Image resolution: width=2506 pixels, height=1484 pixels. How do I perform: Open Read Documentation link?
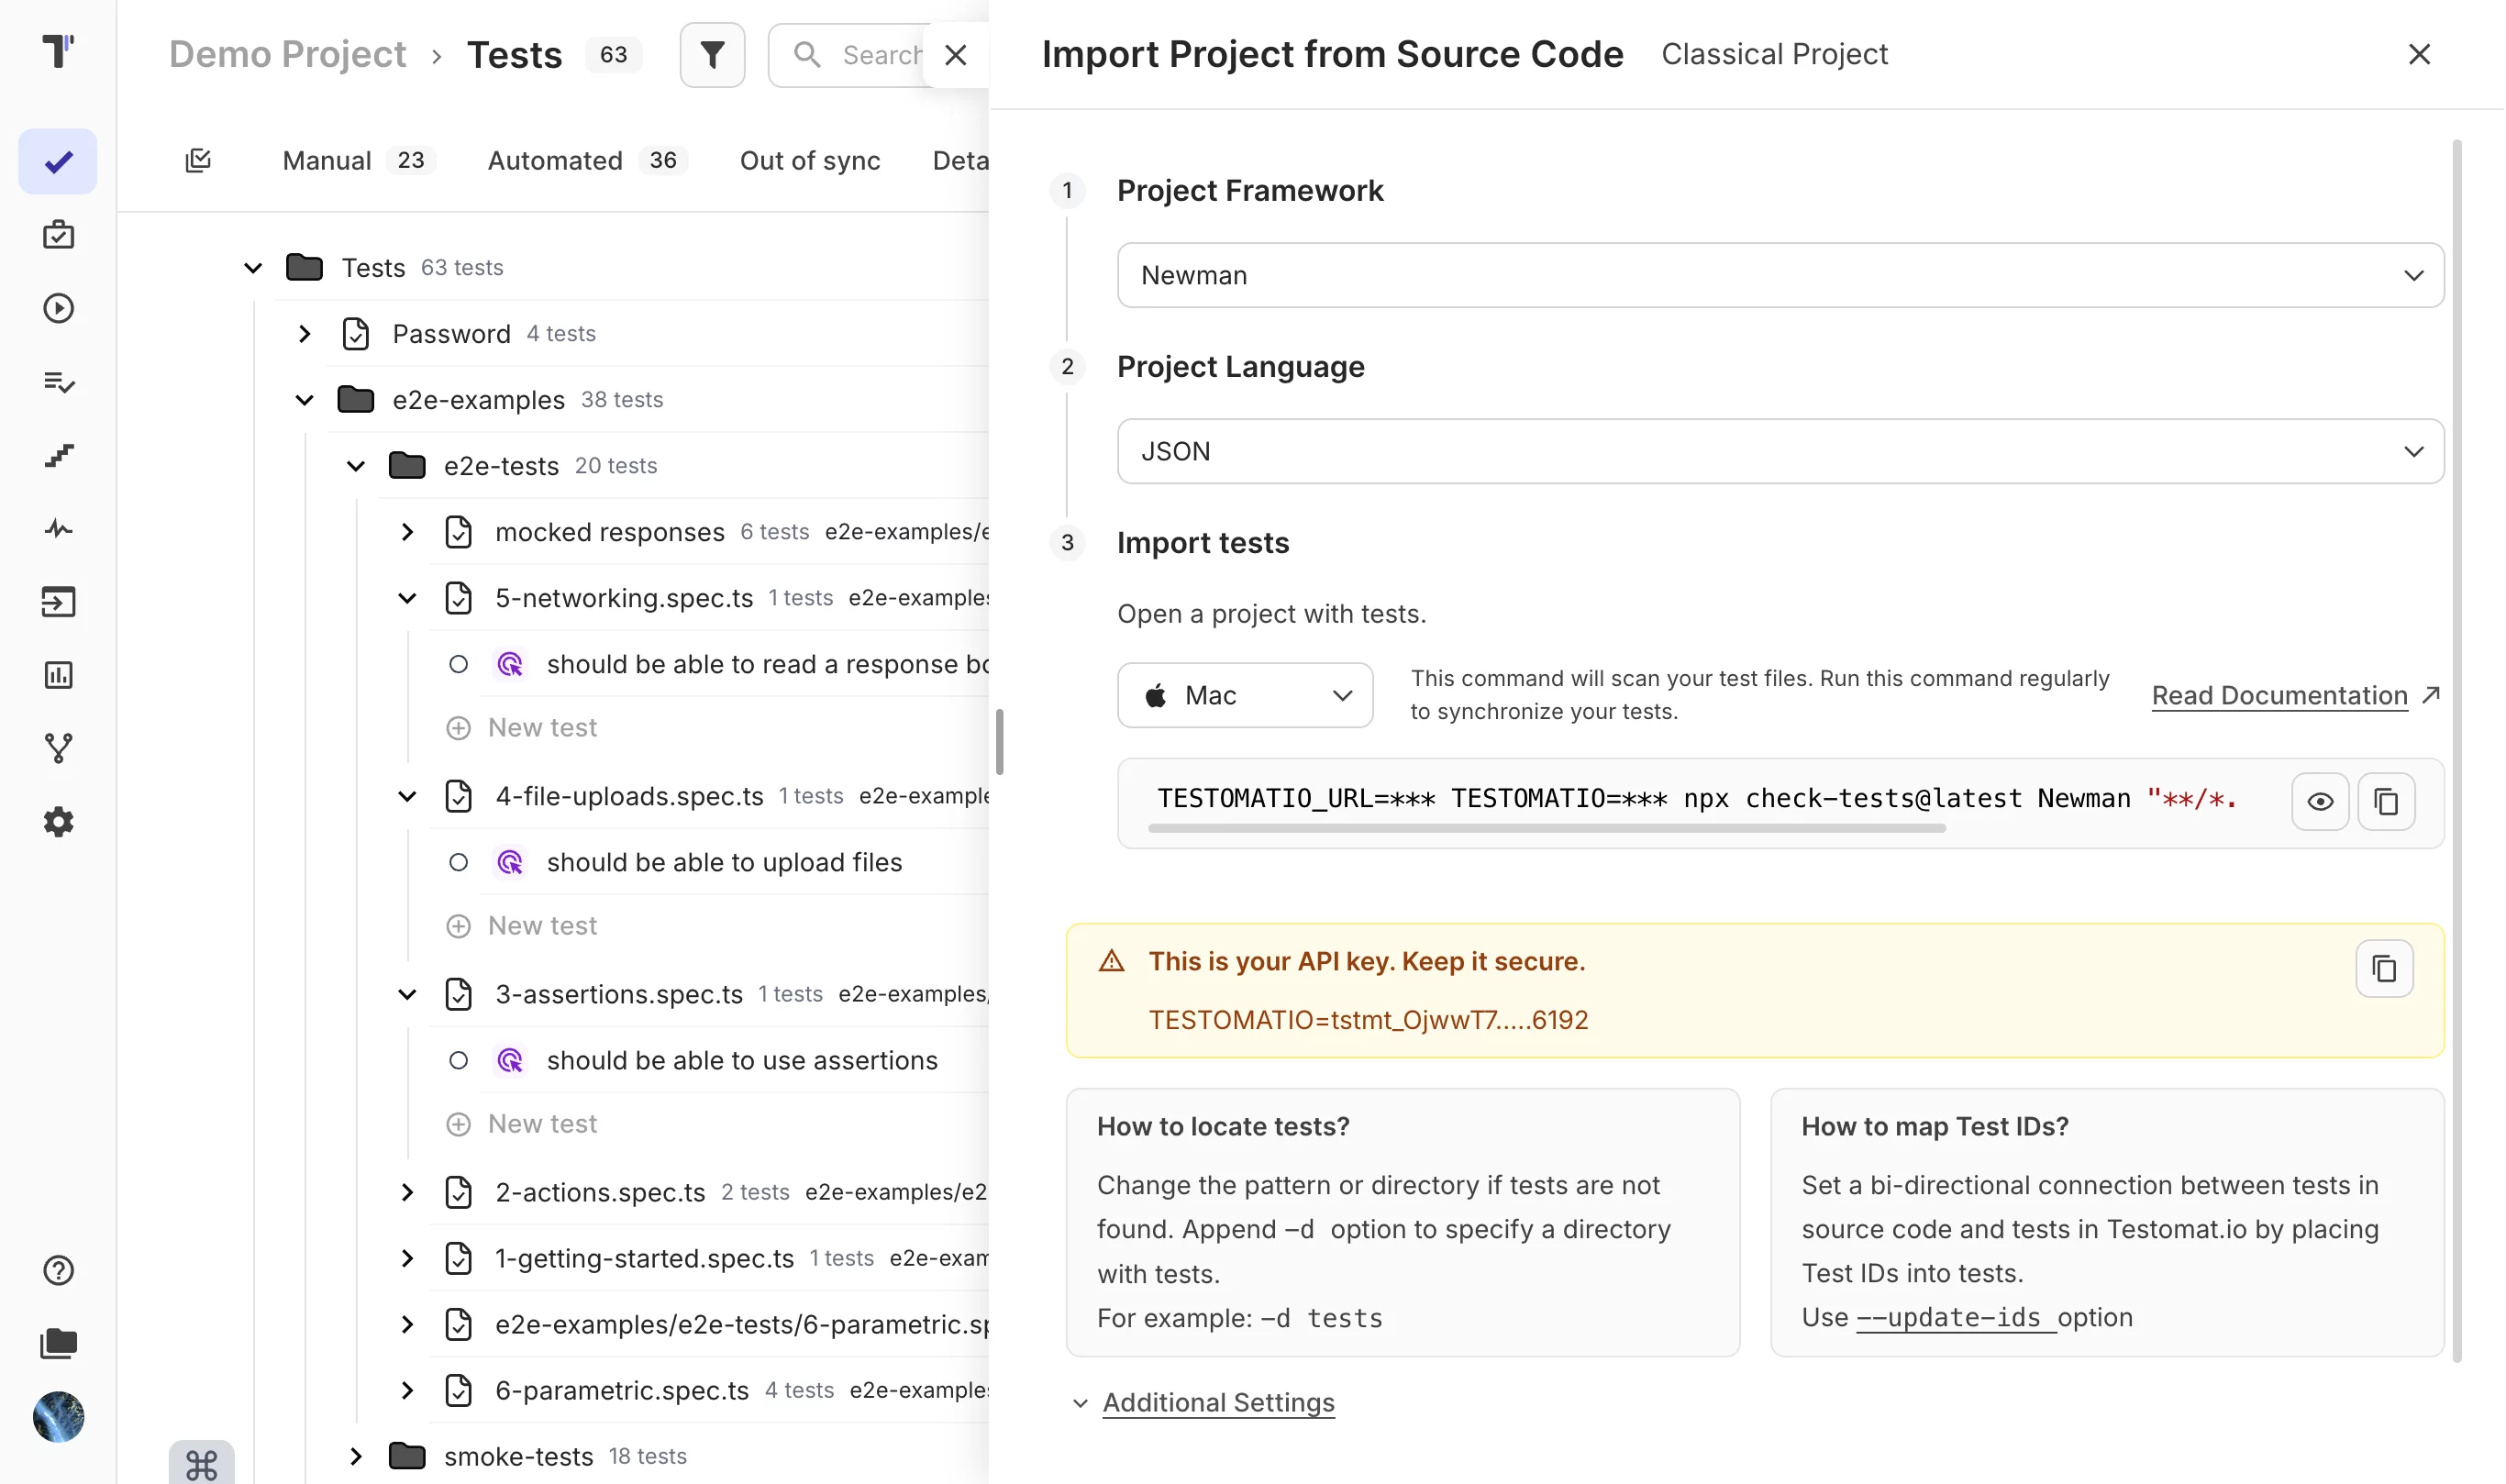pyautogui.click(x=2295, y=695)
